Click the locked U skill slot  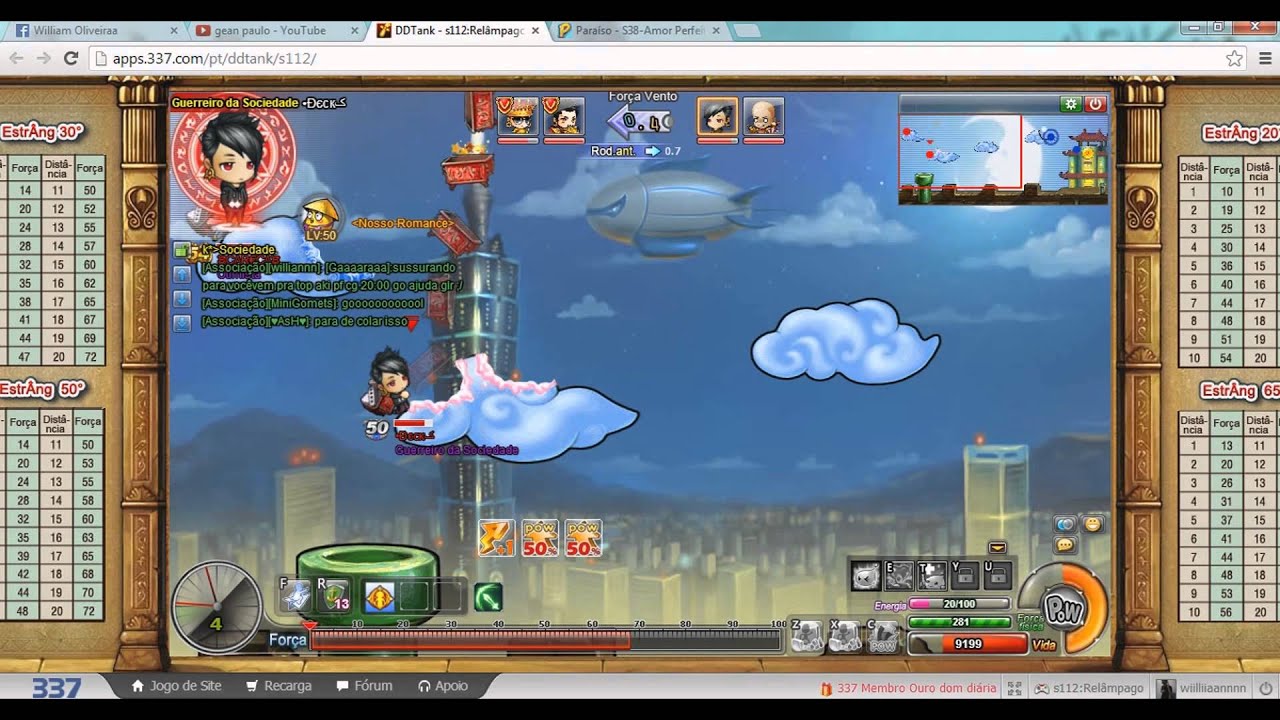point(997,575)
